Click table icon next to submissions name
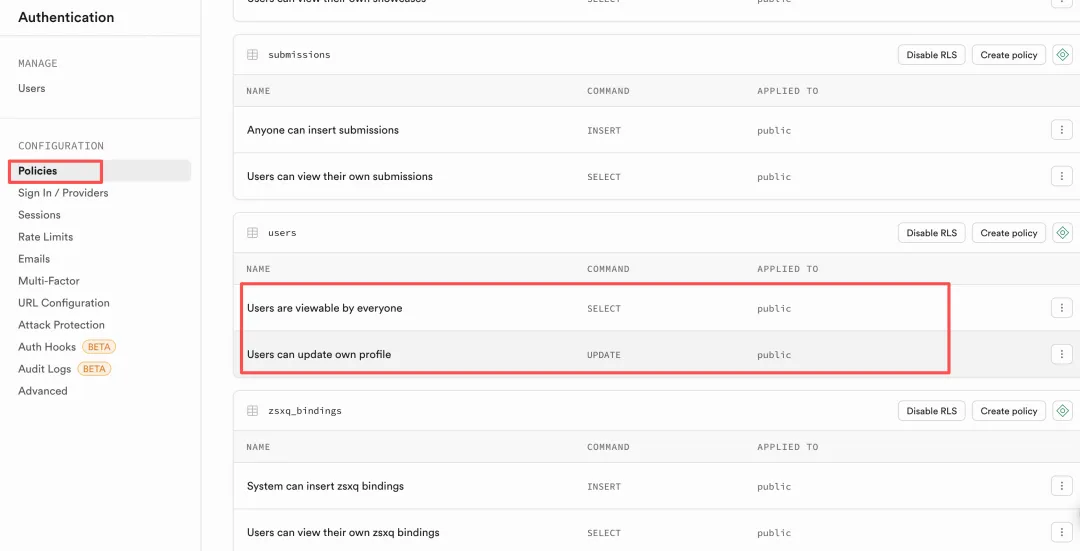The image size is (1080, 551). click(x=253, y=55)
